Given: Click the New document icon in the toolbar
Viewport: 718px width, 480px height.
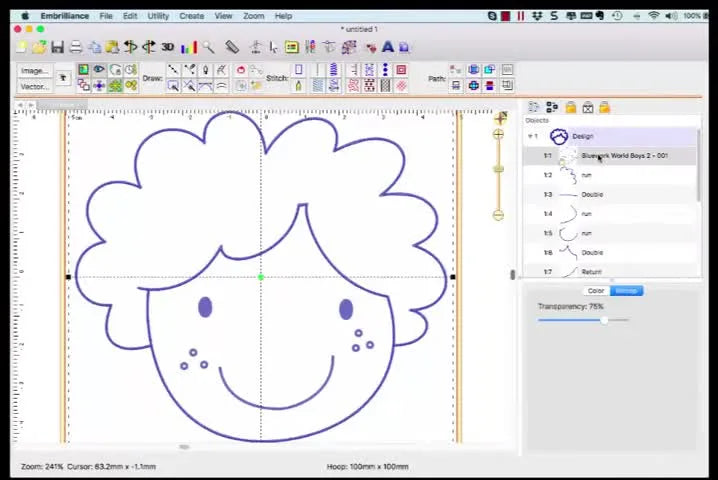Looking at the screenshot, I should 22,47.
